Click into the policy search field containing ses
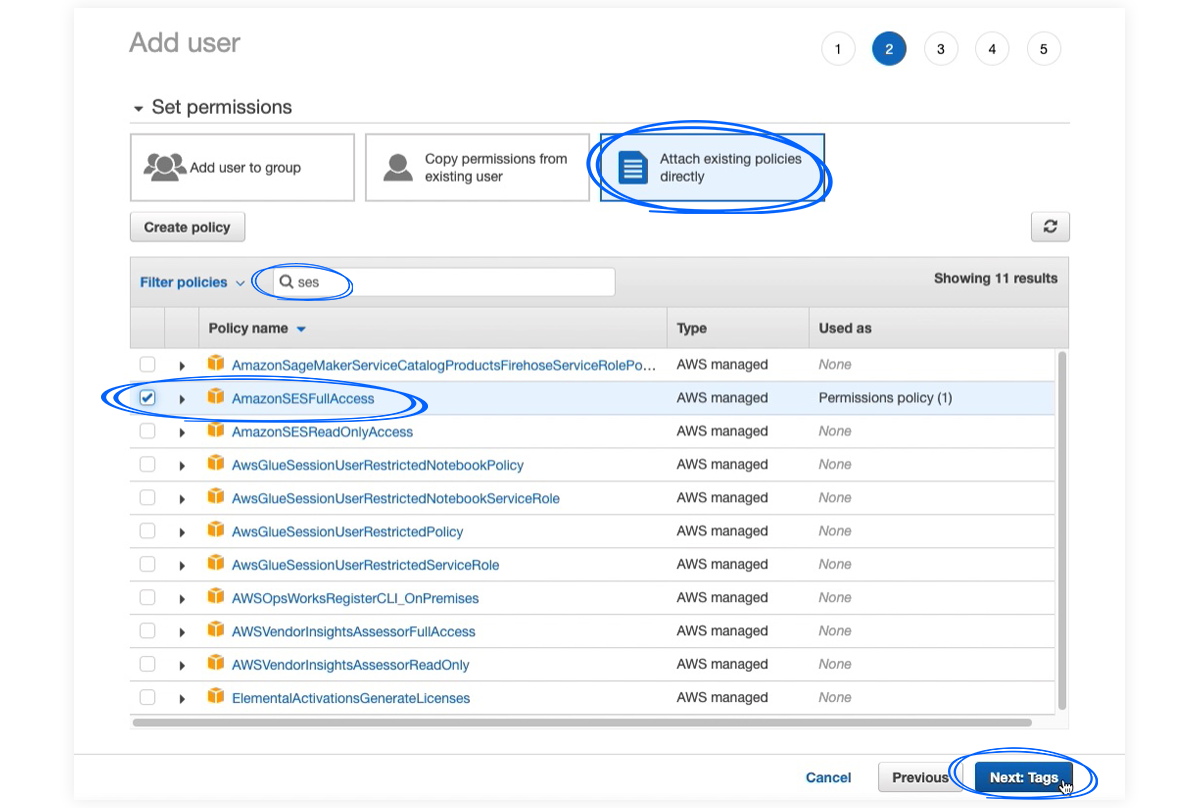The image size is (1200, 808). [x=444, y=282]
